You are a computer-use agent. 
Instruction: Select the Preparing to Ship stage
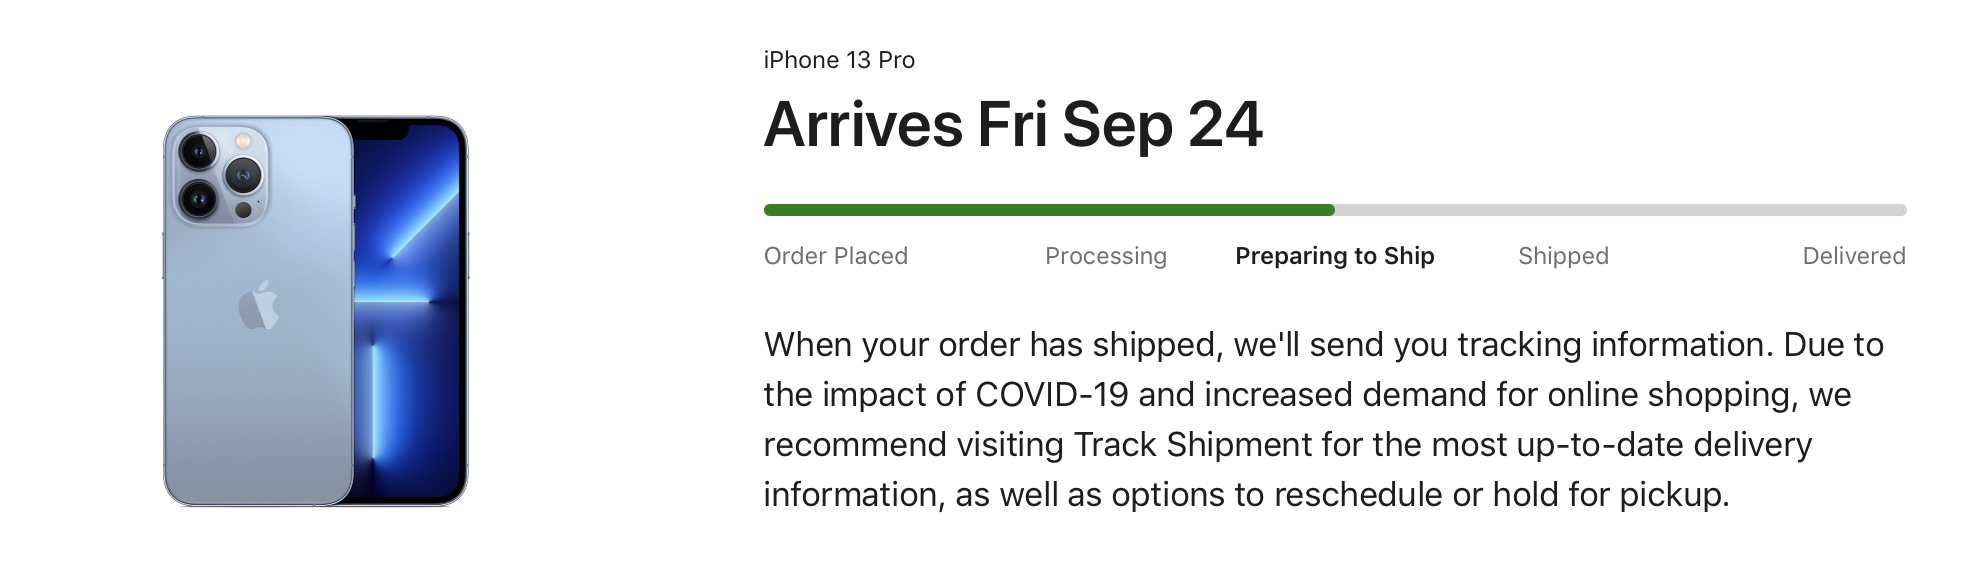pyautogui.click(x=1335, y=256)
